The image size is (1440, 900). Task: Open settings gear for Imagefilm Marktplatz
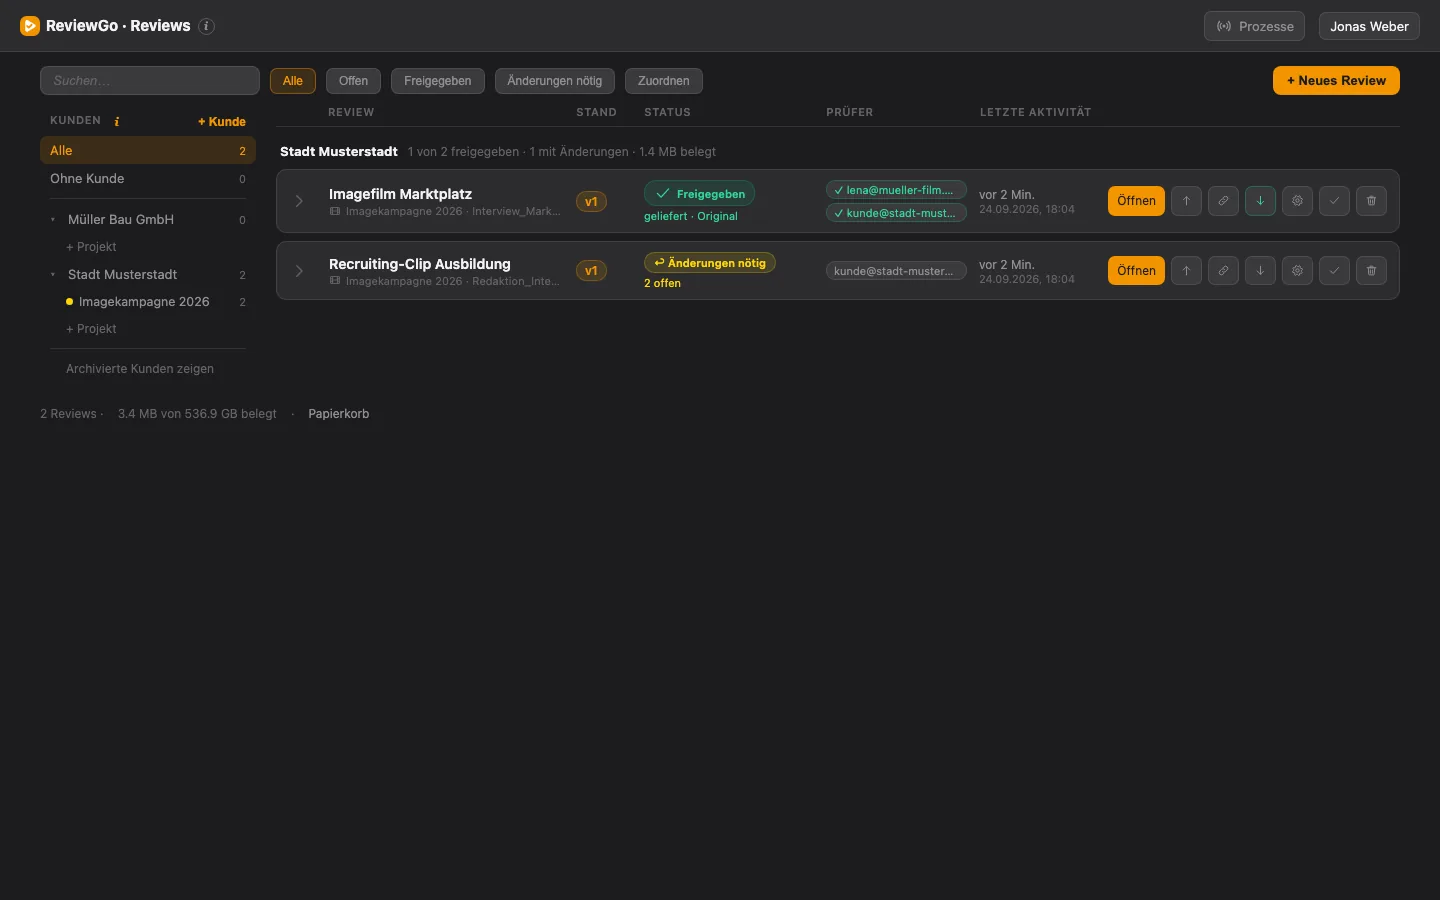pyautogui.click(x=1297, y=201)
